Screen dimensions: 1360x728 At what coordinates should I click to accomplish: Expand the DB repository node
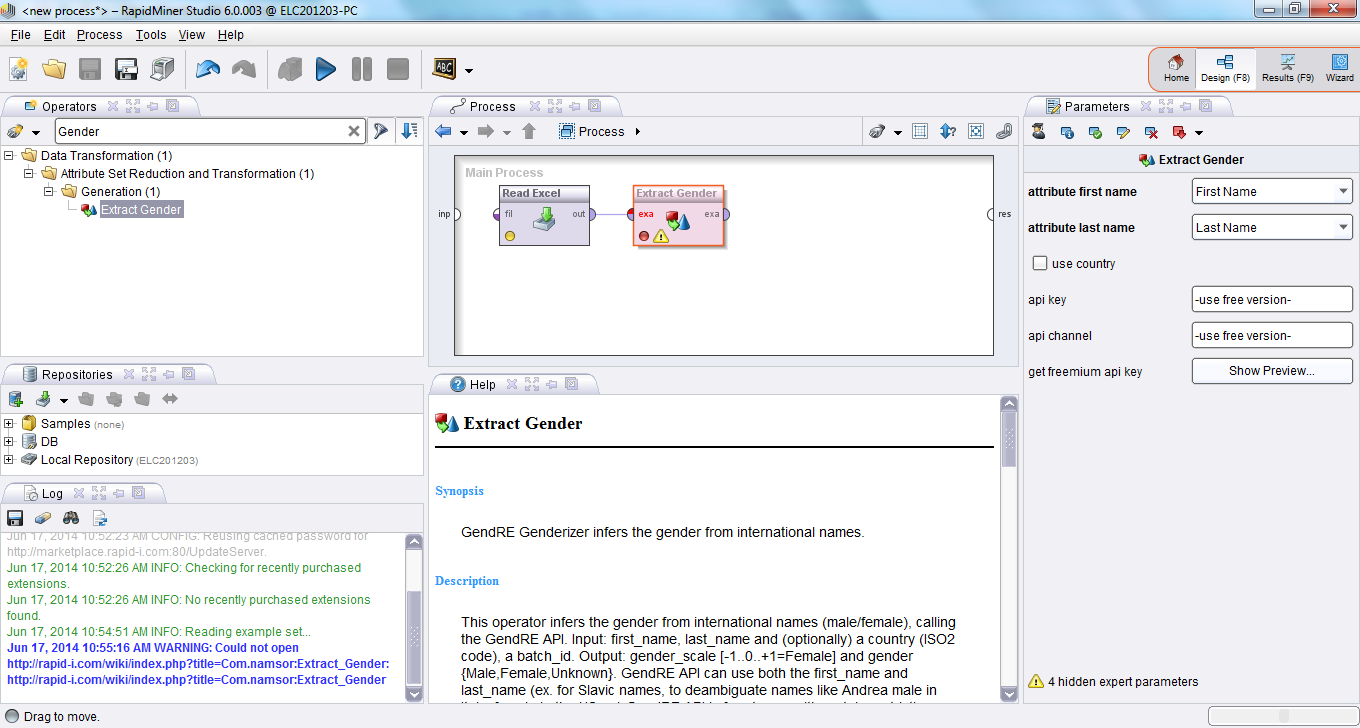(9, 442)
